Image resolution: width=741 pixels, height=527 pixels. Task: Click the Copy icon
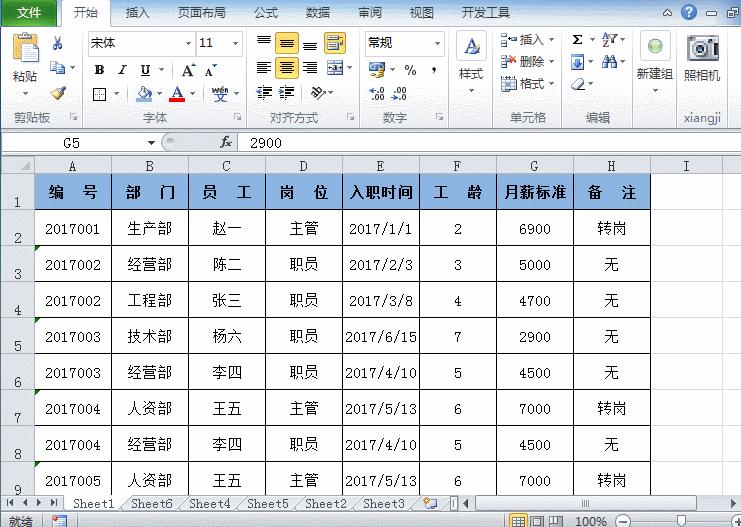coord(58,68)
